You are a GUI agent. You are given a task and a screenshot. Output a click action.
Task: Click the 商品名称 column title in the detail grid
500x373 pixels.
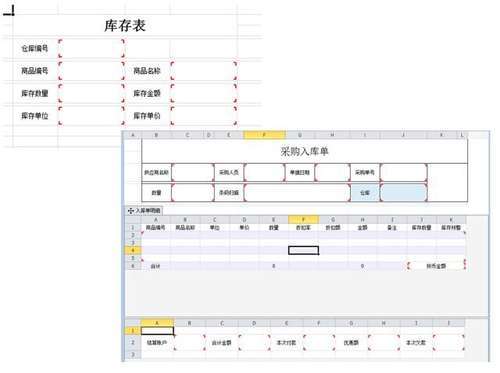(185, 228)
